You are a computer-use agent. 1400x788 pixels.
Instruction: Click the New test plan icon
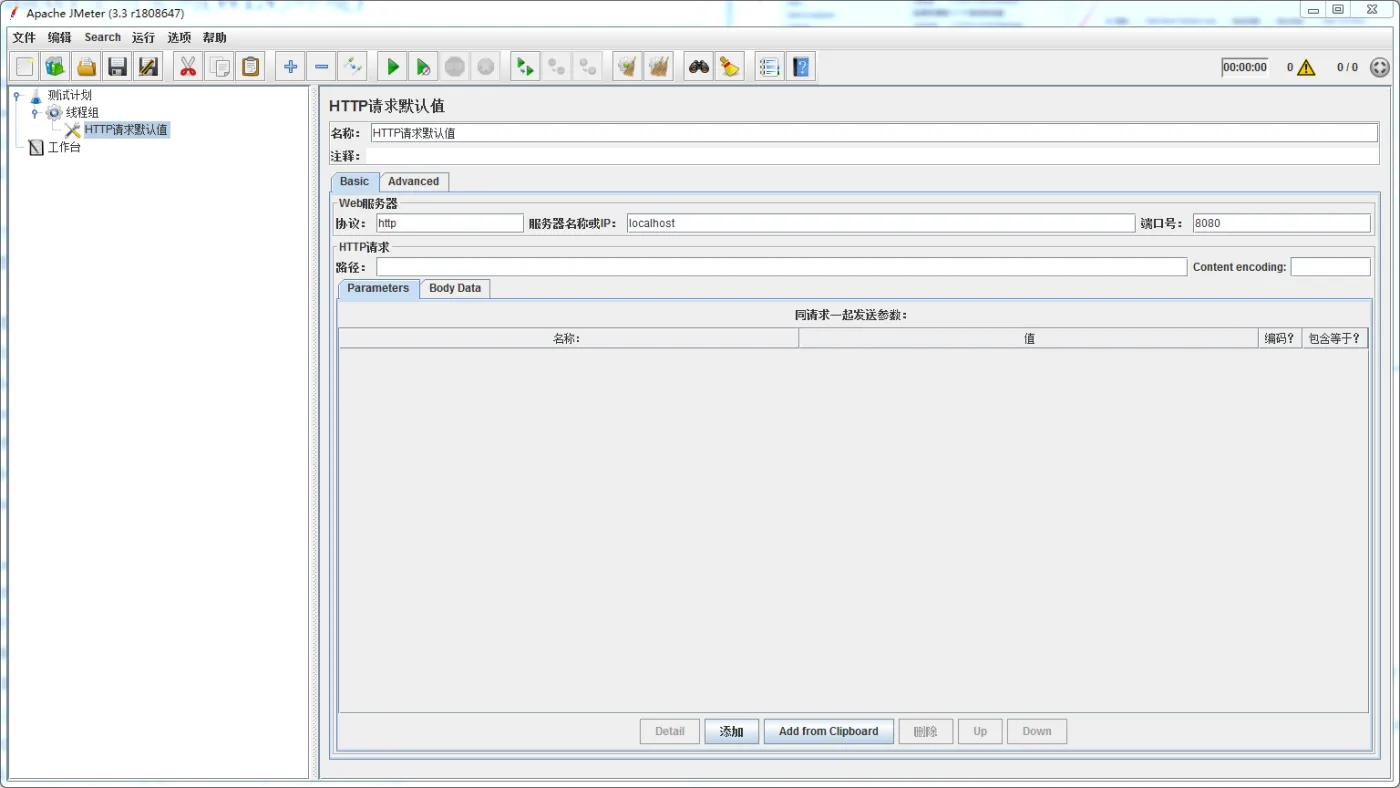pos(25,67)
